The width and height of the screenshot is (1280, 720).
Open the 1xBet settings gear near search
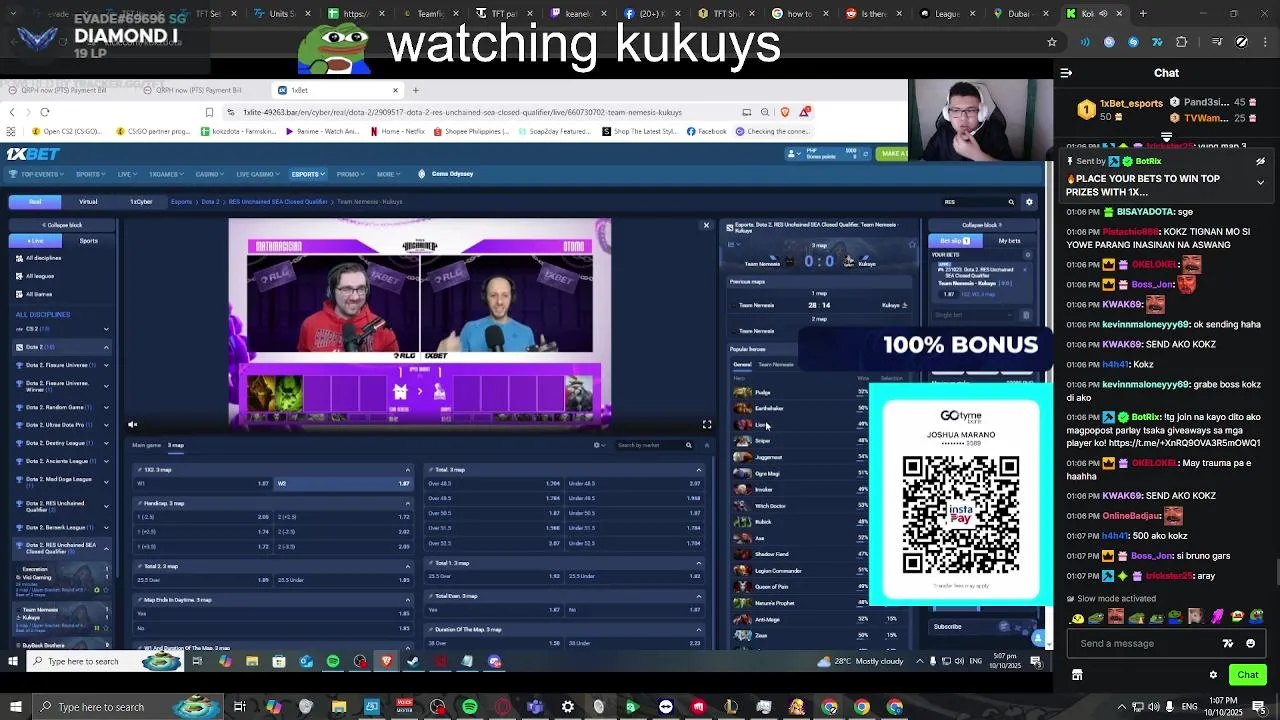coord(1029,202)
